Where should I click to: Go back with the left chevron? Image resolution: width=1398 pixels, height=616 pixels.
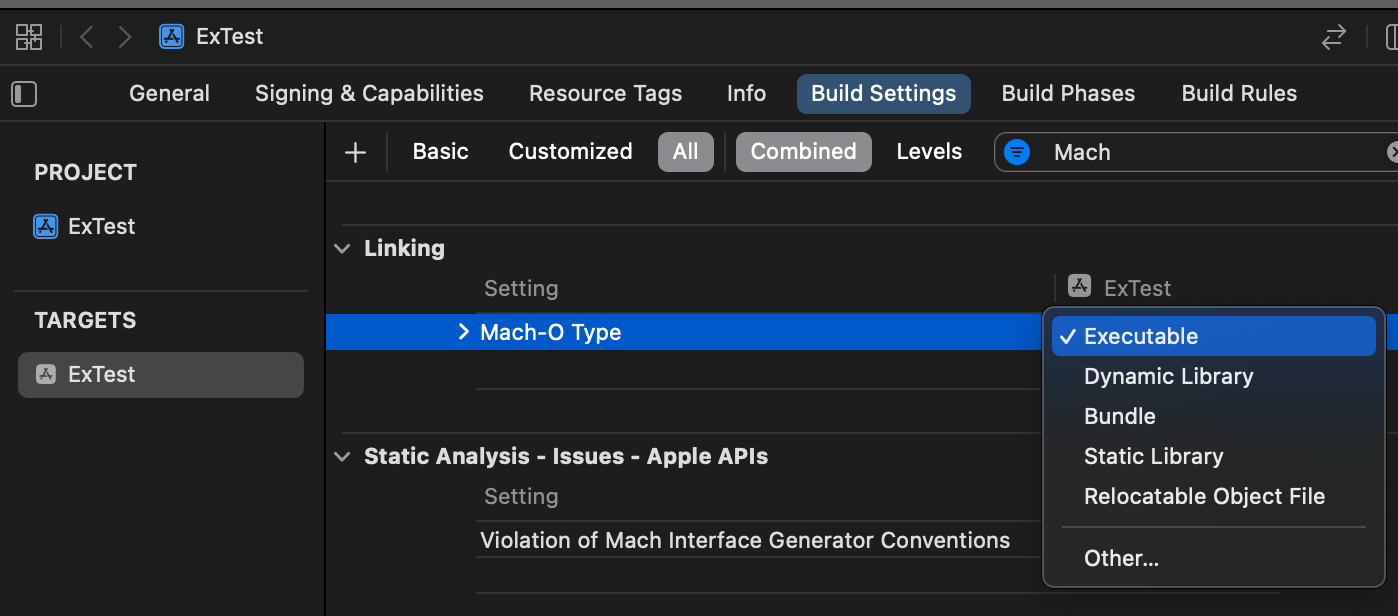pos(86,37)
